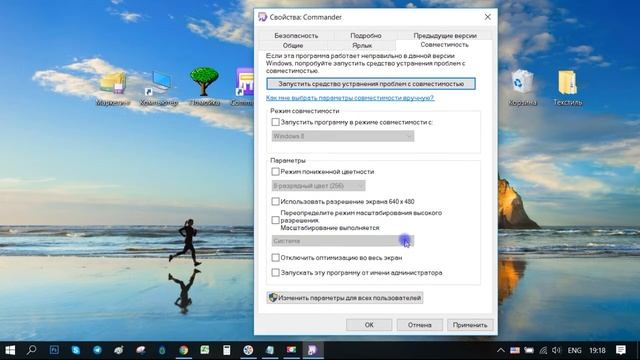Click the OK button
Image resolution: width=640 pixels, height=360 pixels.
pyautogui.click(x=369, y=325)
